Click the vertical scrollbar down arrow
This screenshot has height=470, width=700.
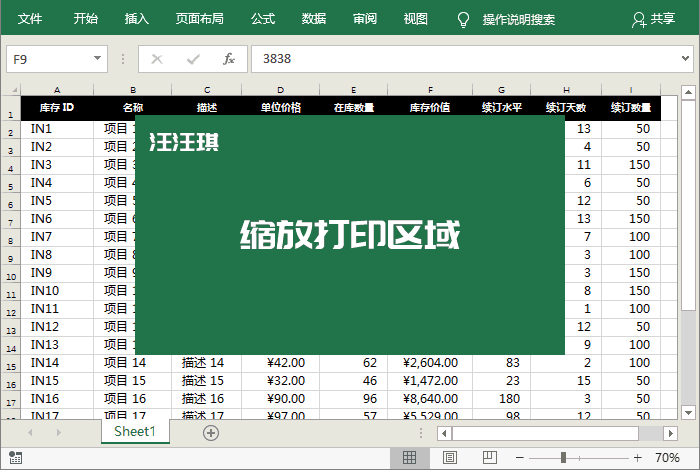click(688, 412)
